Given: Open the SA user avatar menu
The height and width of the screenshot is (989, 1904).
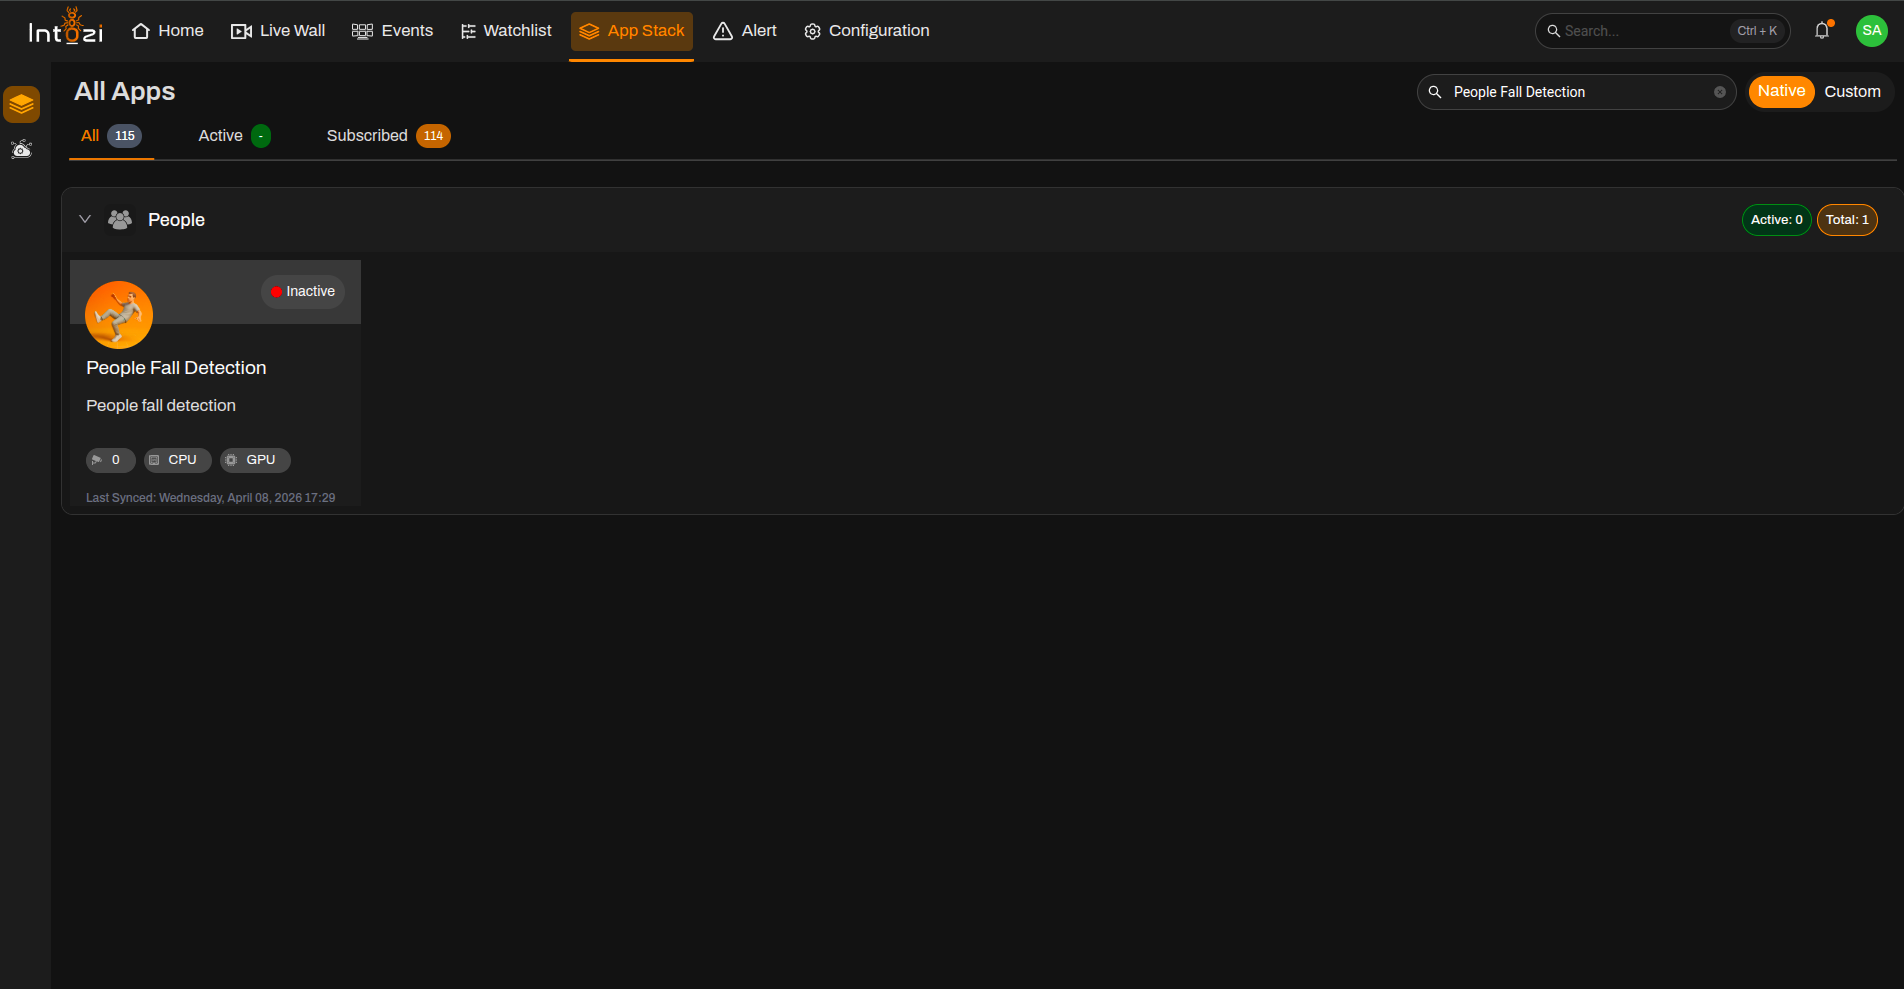Looking at the screenshot, I should point(1872,30).
